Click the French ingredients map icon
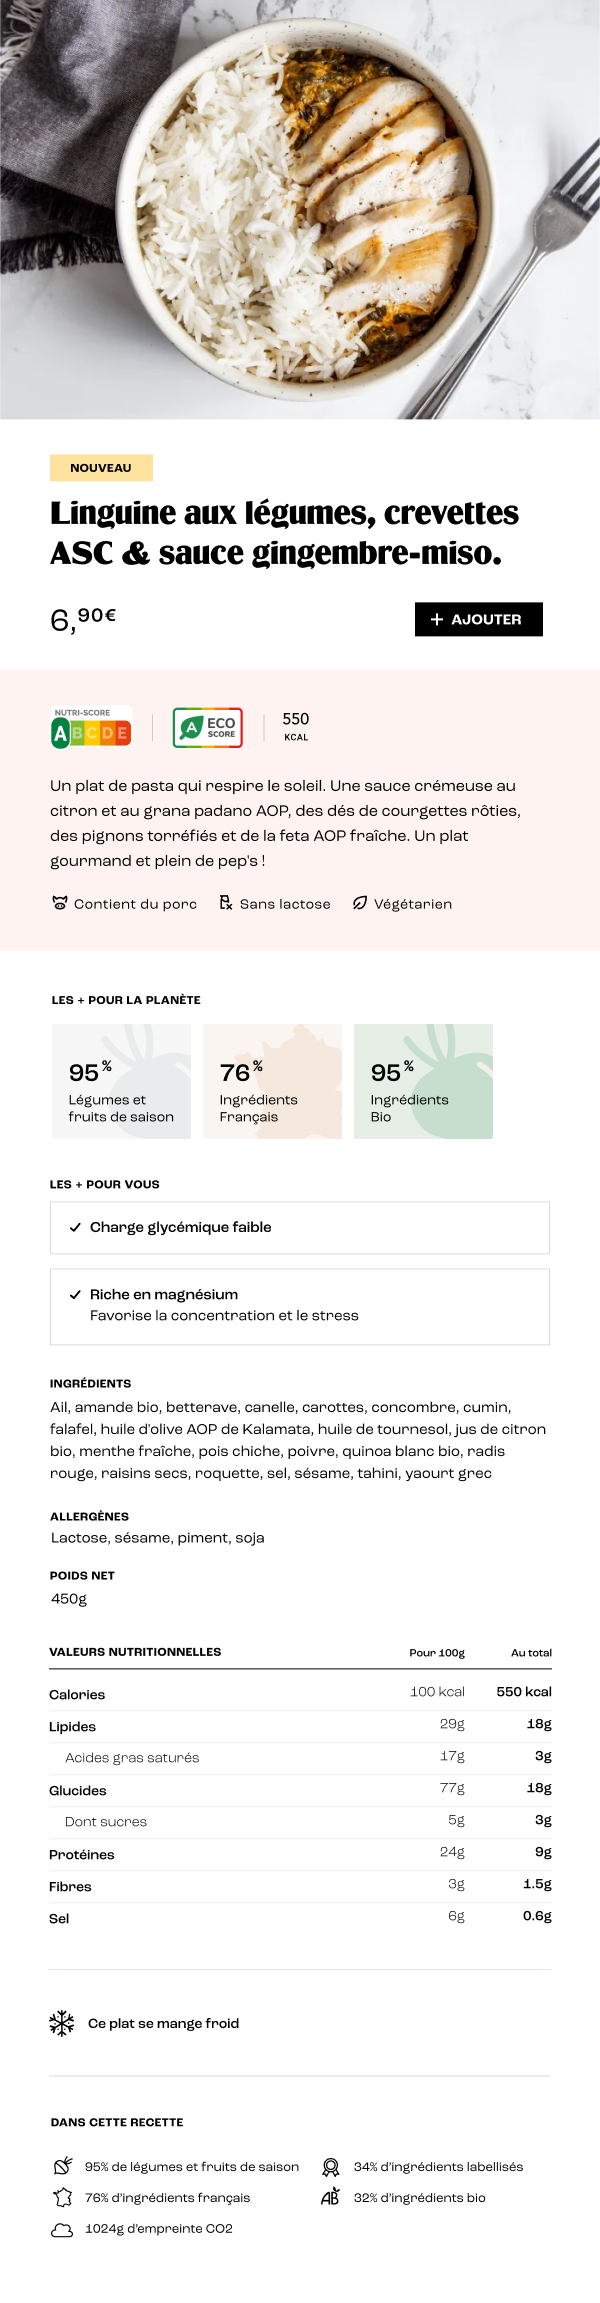 click(62, 2197)
